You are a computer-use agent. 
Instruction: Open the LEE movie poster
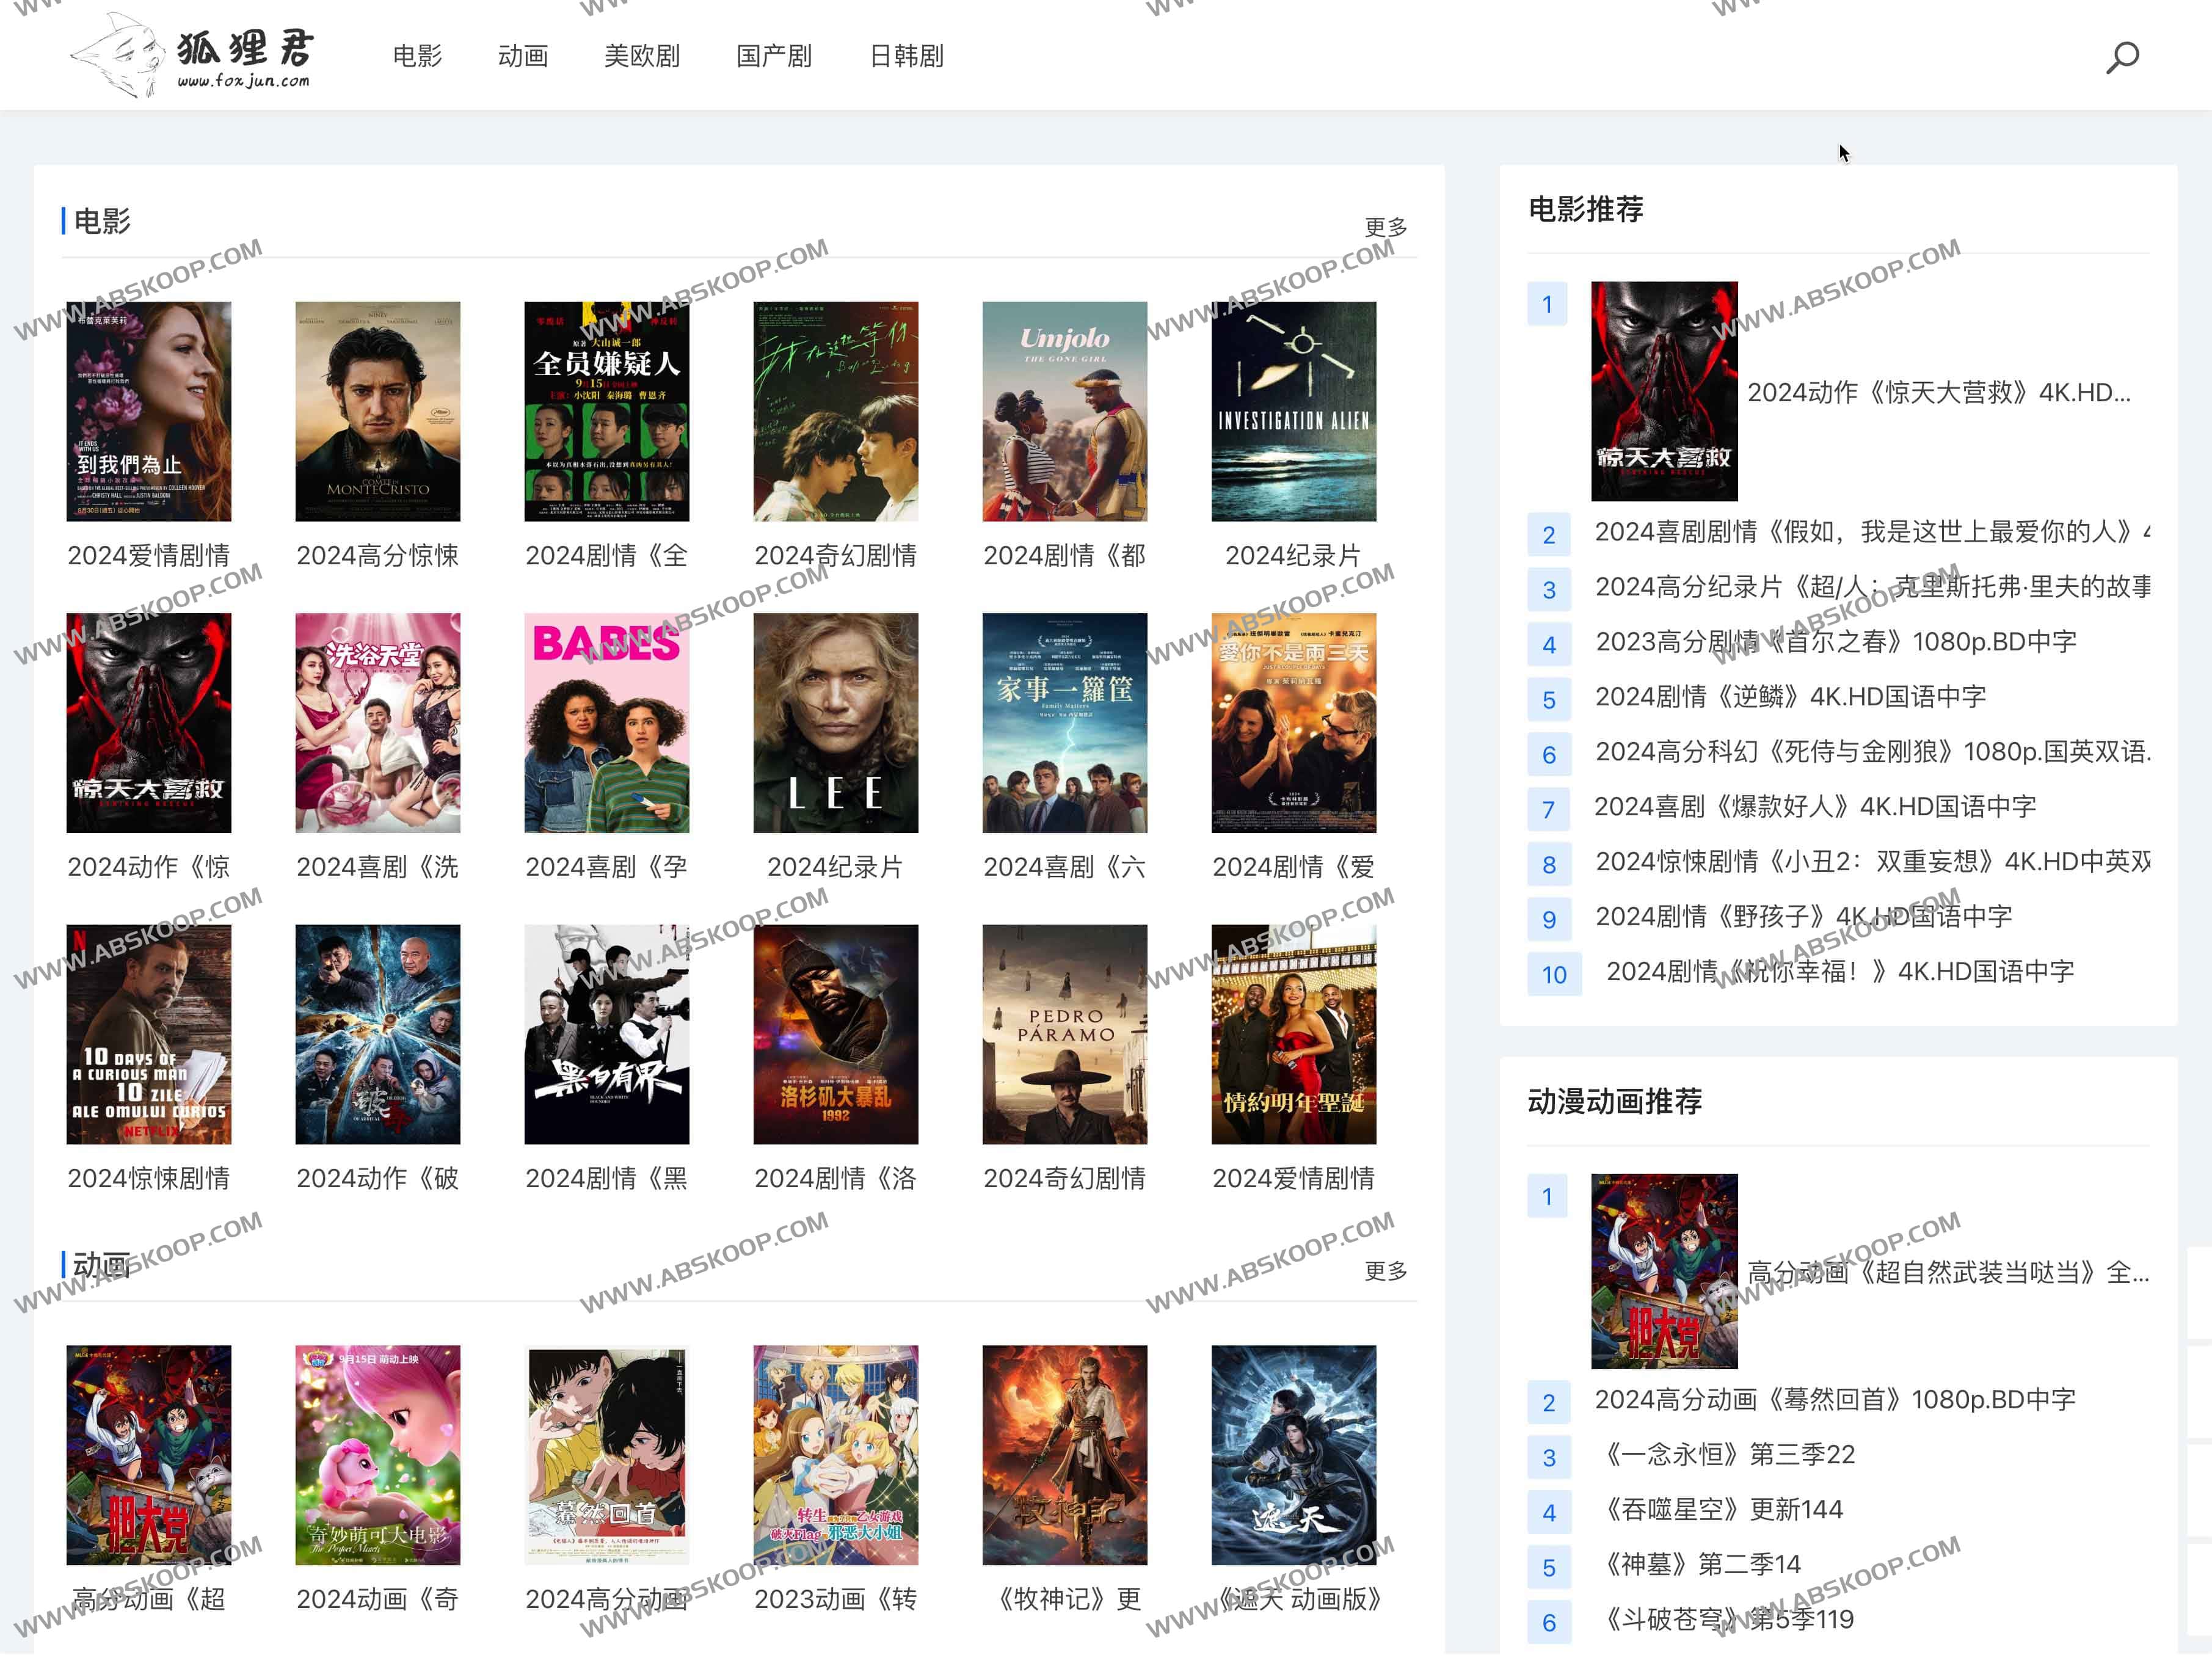835,722
